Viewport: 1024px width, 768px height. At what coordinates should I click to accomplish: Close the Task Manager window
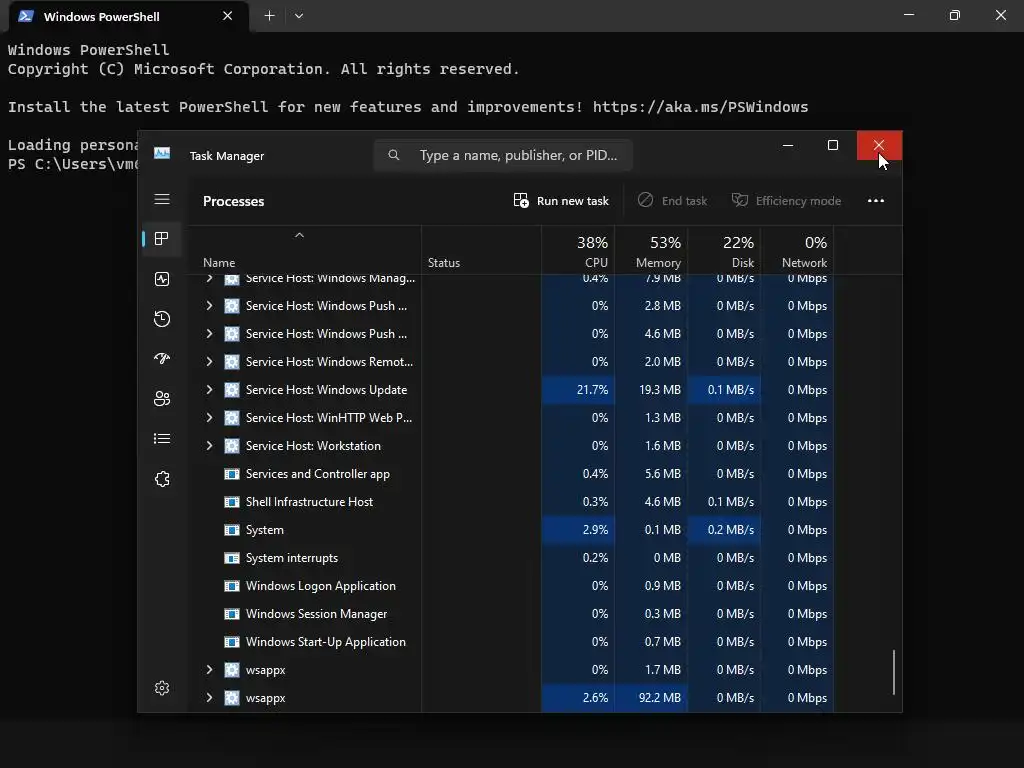click(879, 145)
